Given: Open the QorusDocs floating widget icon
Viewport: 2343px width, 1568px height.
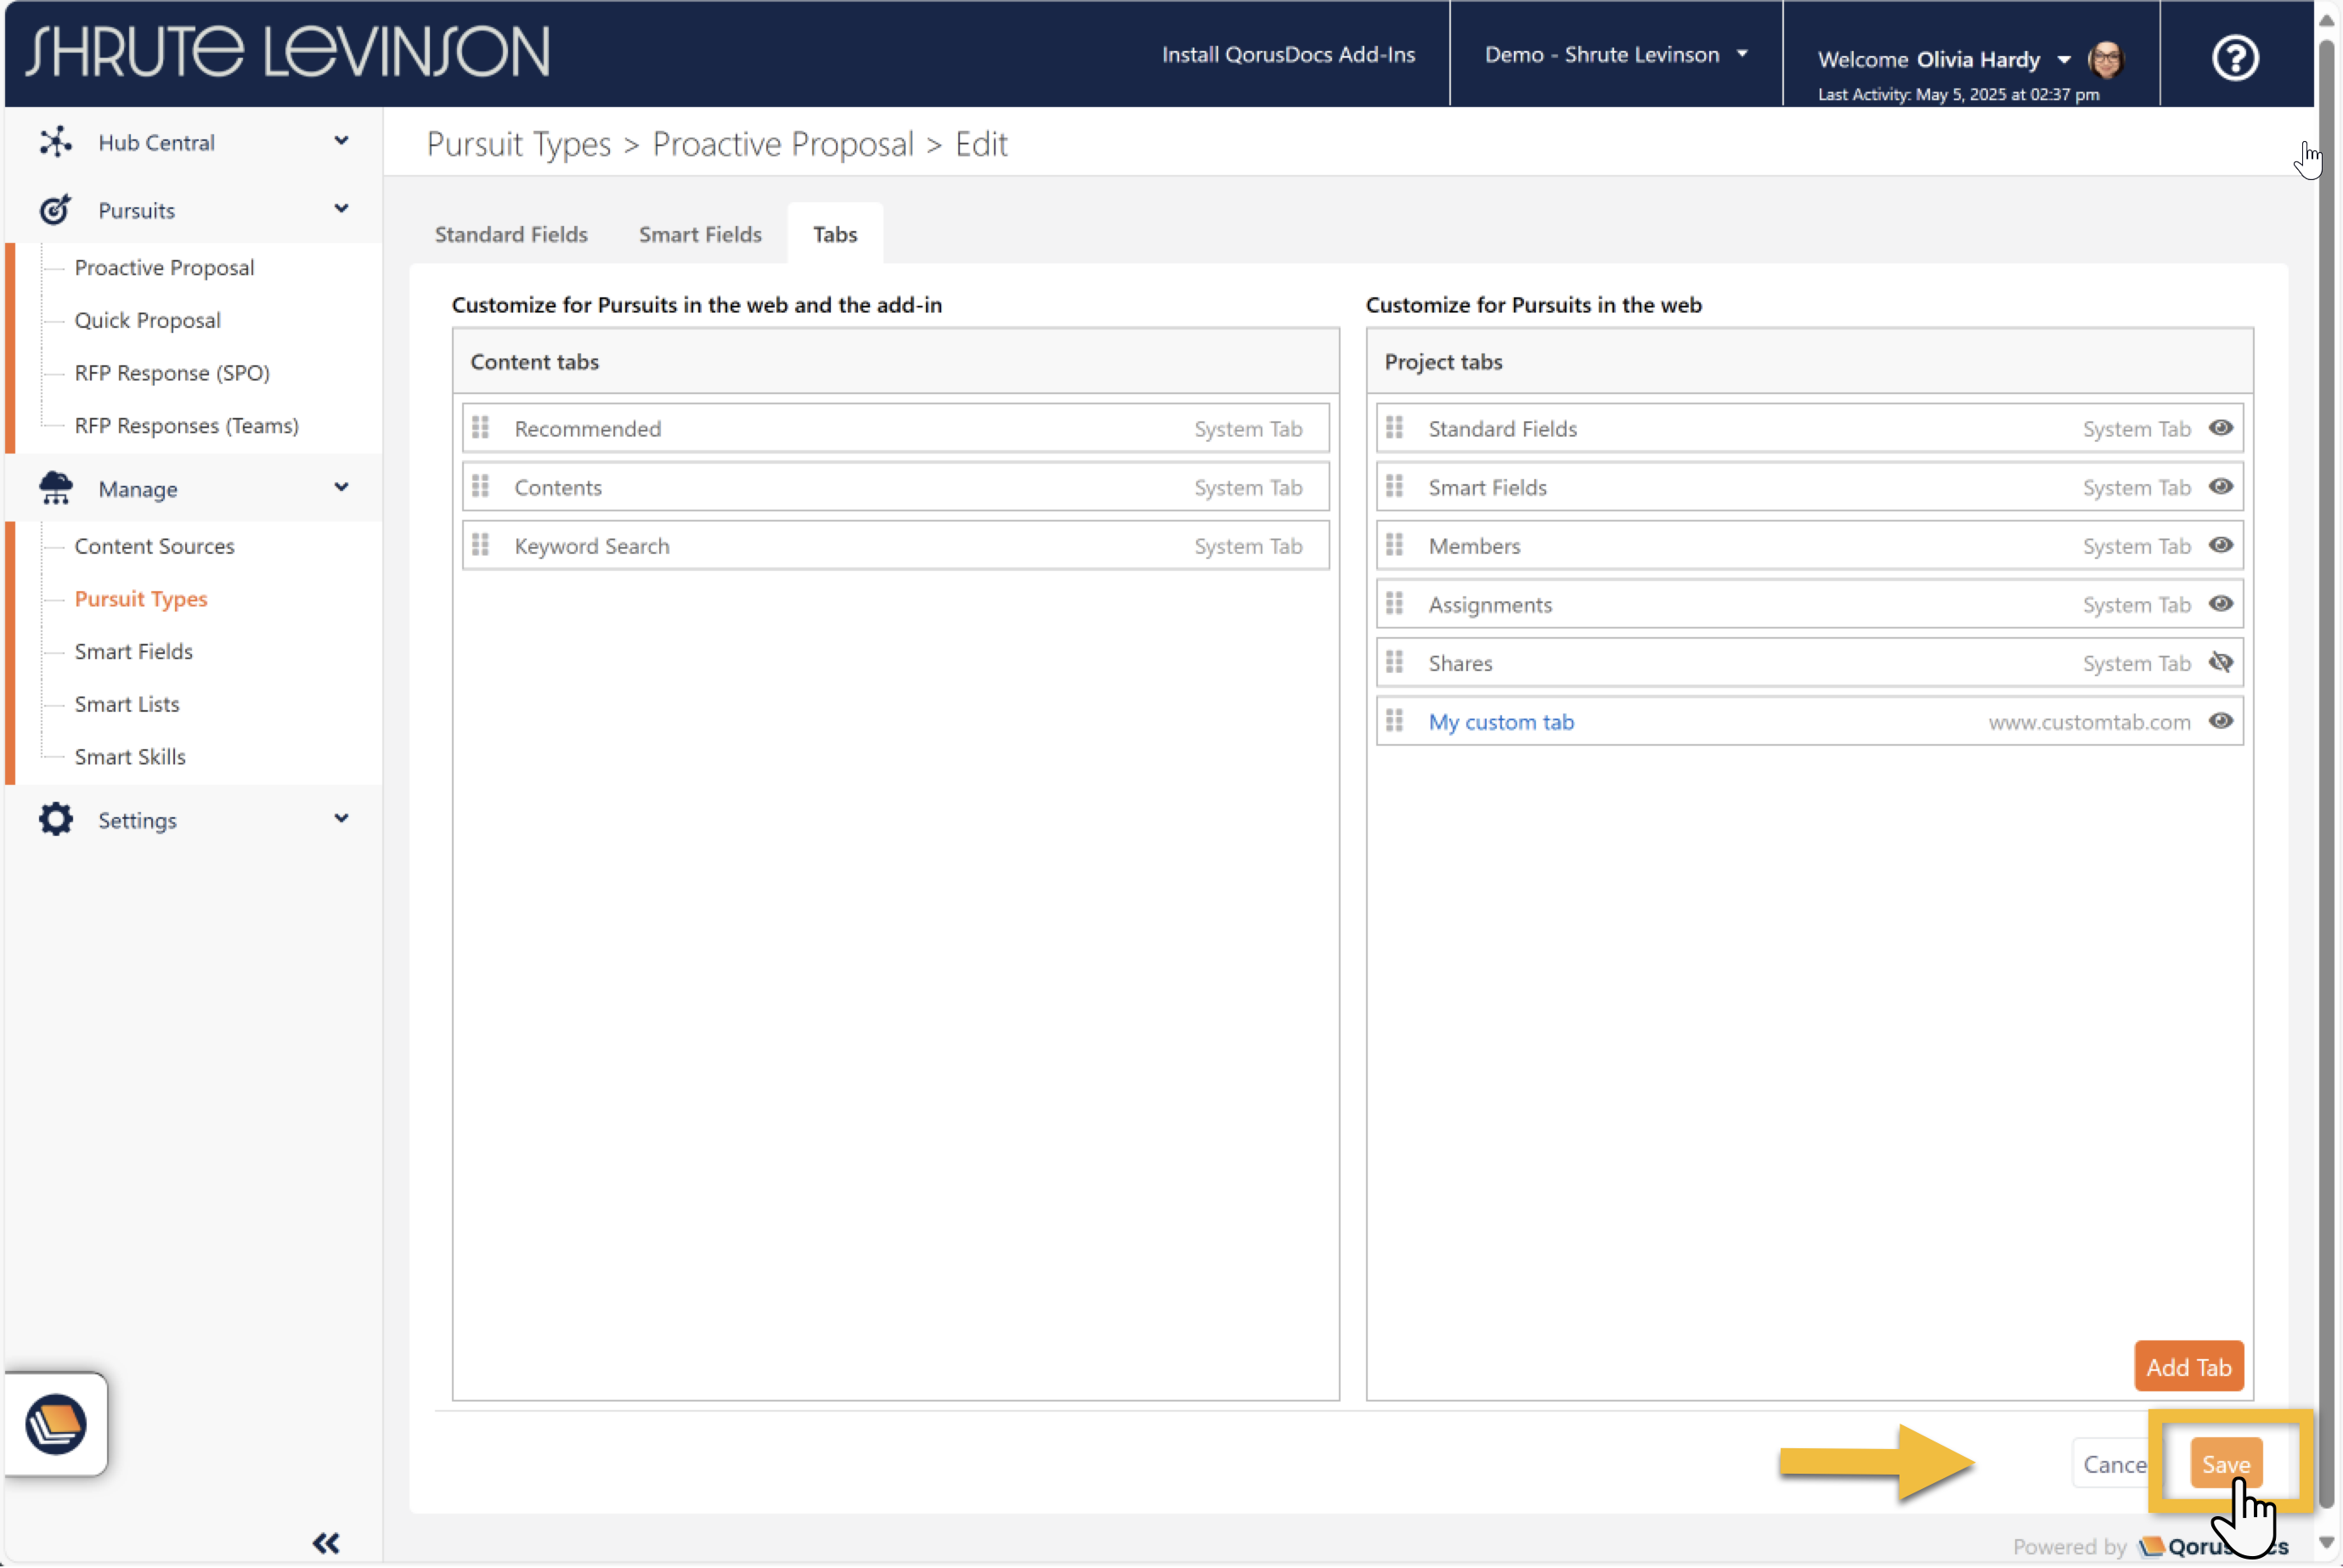Looking at the screenshot, I should tap(56, 1423).
